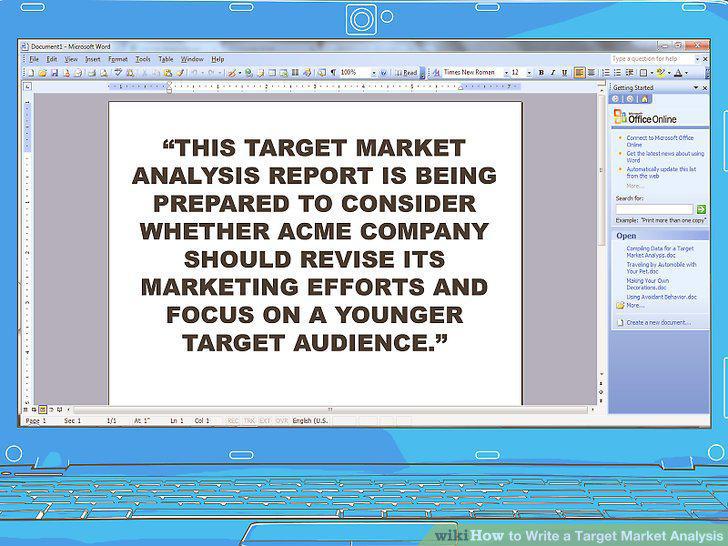Viewport: 728px width, 546px height.
Task: Click the Columns icon in the toolbar
Action: pyautogui.click(x=295, y=72)
